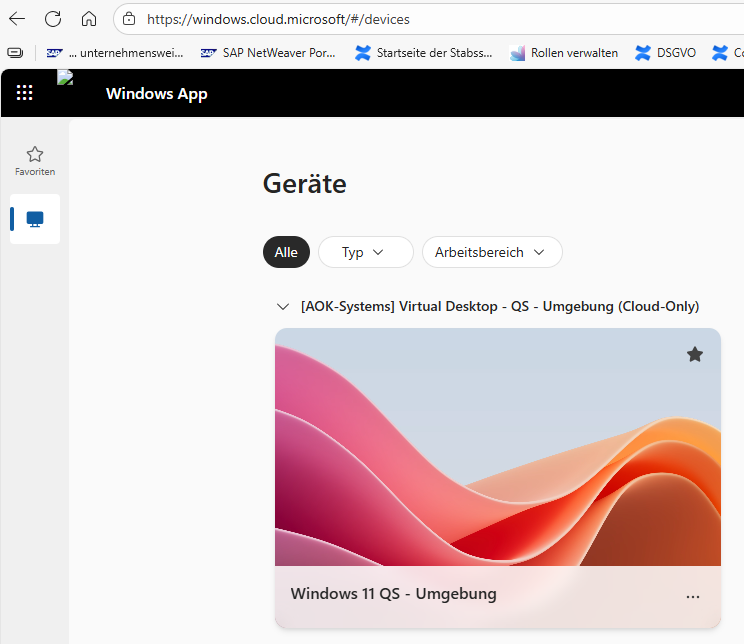744x644 pixels.
Task: Open the SAP NetWeaver Por... bookmark
Action: click(x=268, y=53)
